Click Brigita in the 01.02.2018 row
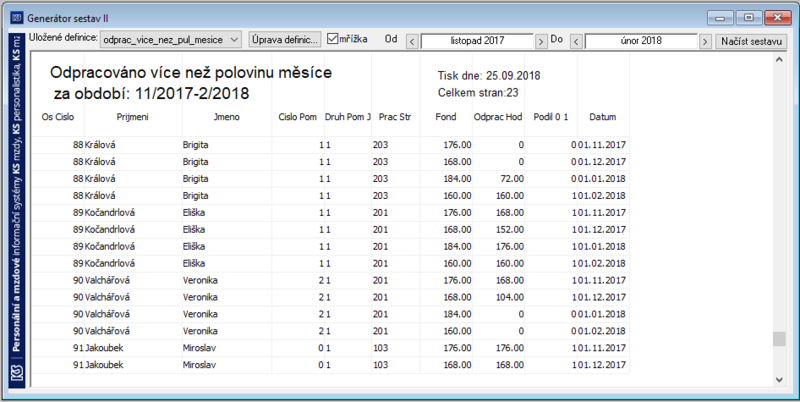Viewport: 800px width, 402px height. click(x=195, y=195)
